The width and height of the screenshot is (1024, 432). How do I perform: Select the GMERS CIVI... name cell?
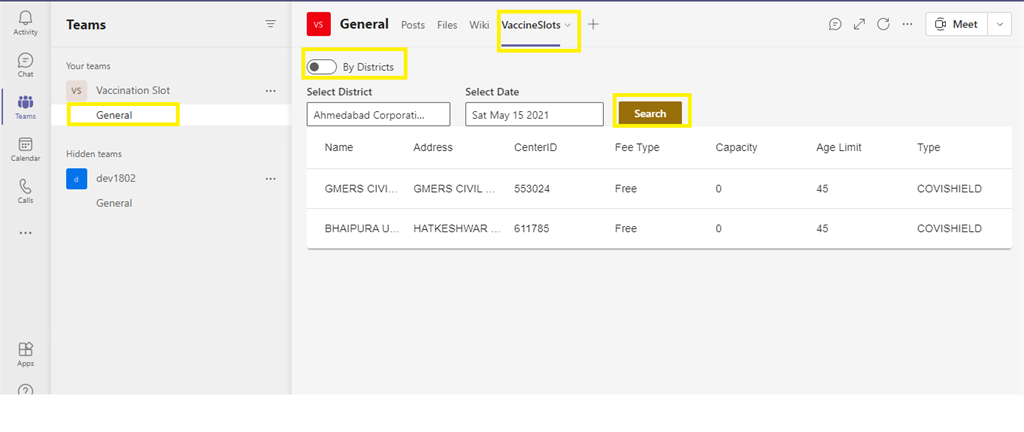(x=361, y=189)
